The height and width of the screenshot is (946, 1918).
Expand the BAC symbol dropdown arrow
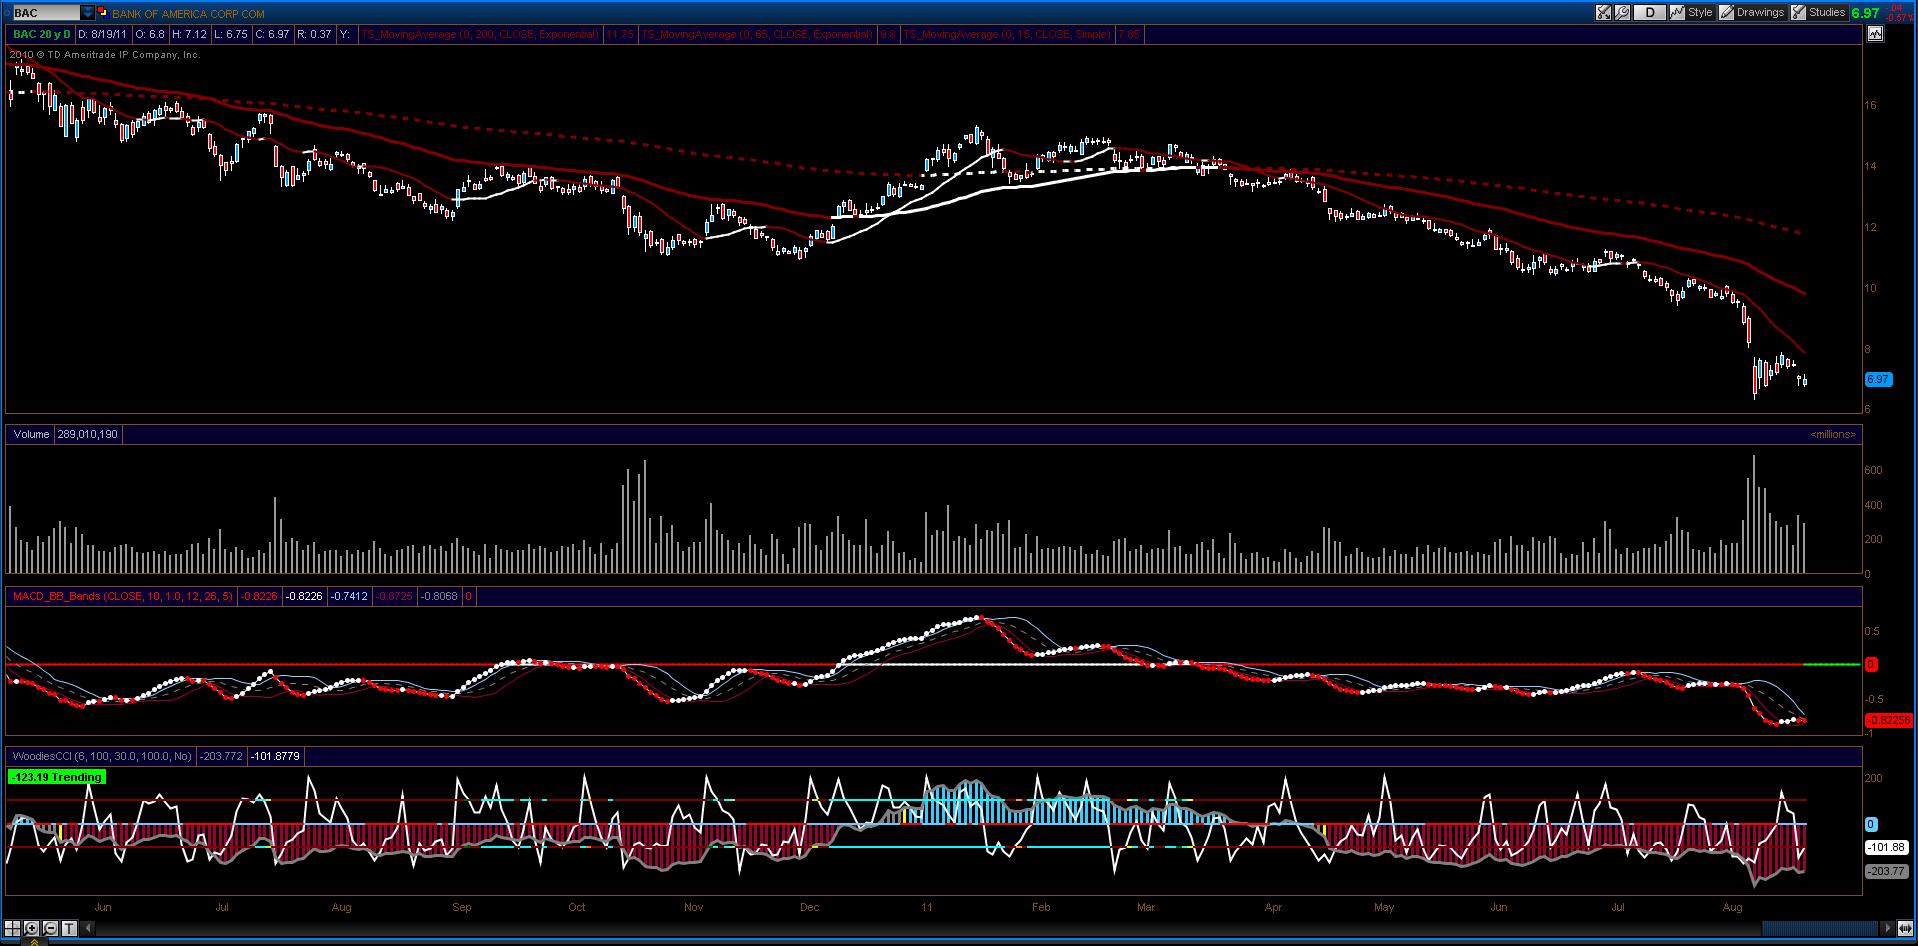coord(87,13)
